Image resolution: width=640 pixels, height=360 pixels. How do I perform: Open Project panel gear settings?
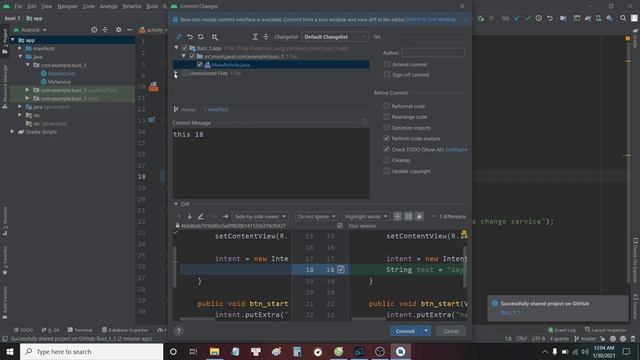[x=118, y=30]
